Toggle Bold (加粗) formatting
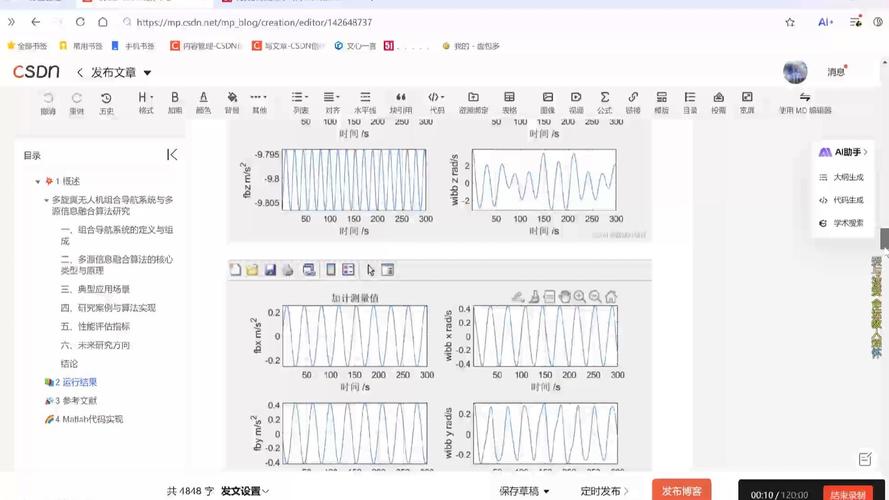Image resolution: width=889 pixels, height=500 pixels. pos(175,103)
